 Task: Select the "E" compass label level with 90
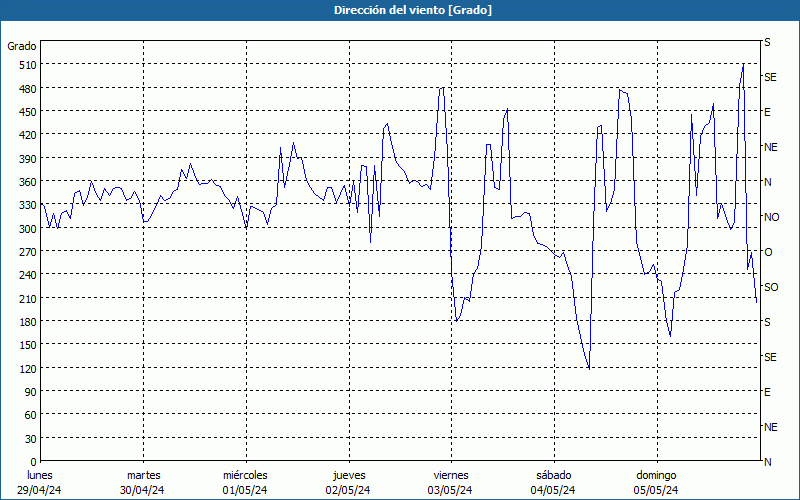[767, 392]
